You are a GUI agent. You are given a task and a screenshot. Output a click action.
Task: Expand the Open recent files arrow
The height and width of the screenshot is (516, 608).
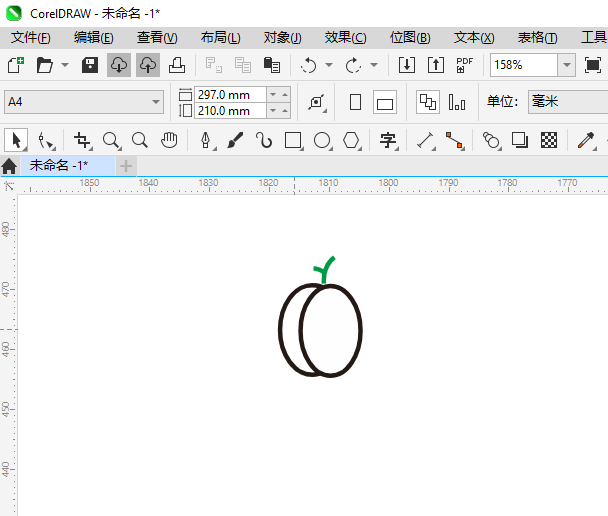pos(65,65)
